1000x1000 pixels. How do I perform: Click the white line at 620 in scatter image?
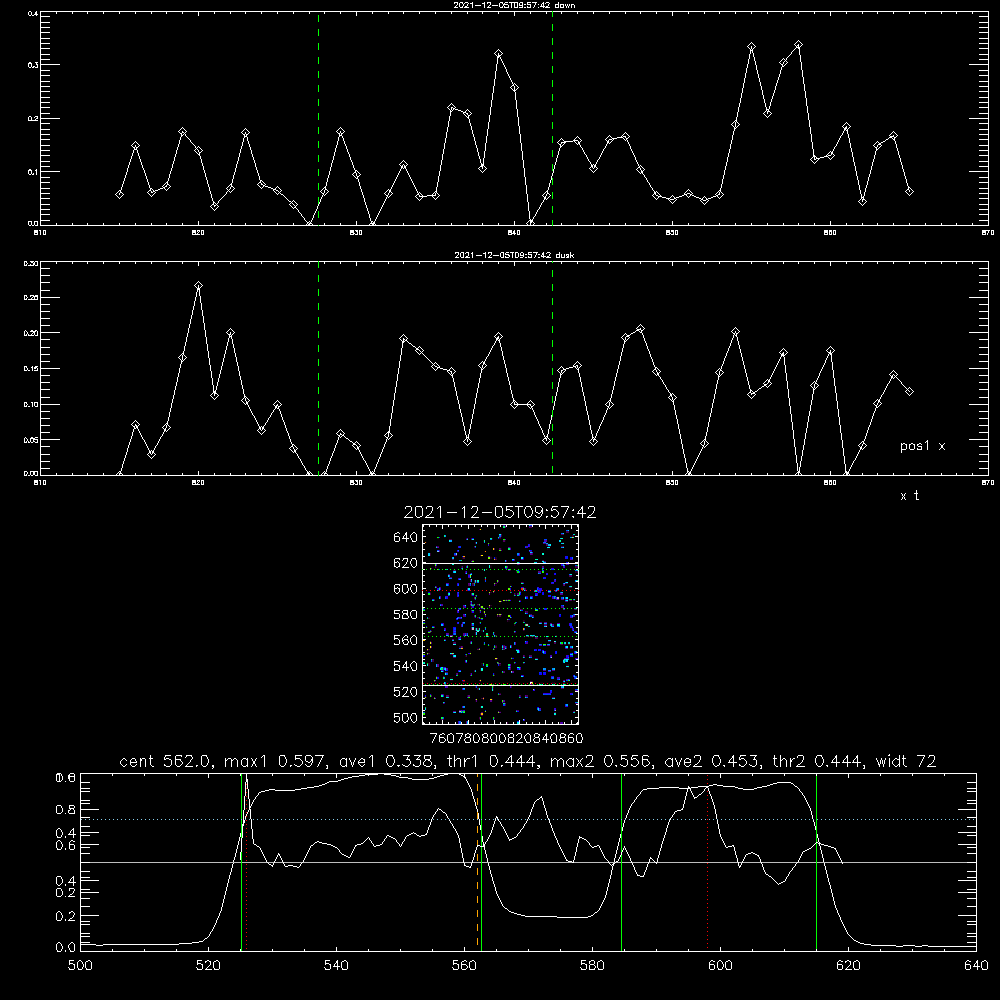tap(500, 563)
